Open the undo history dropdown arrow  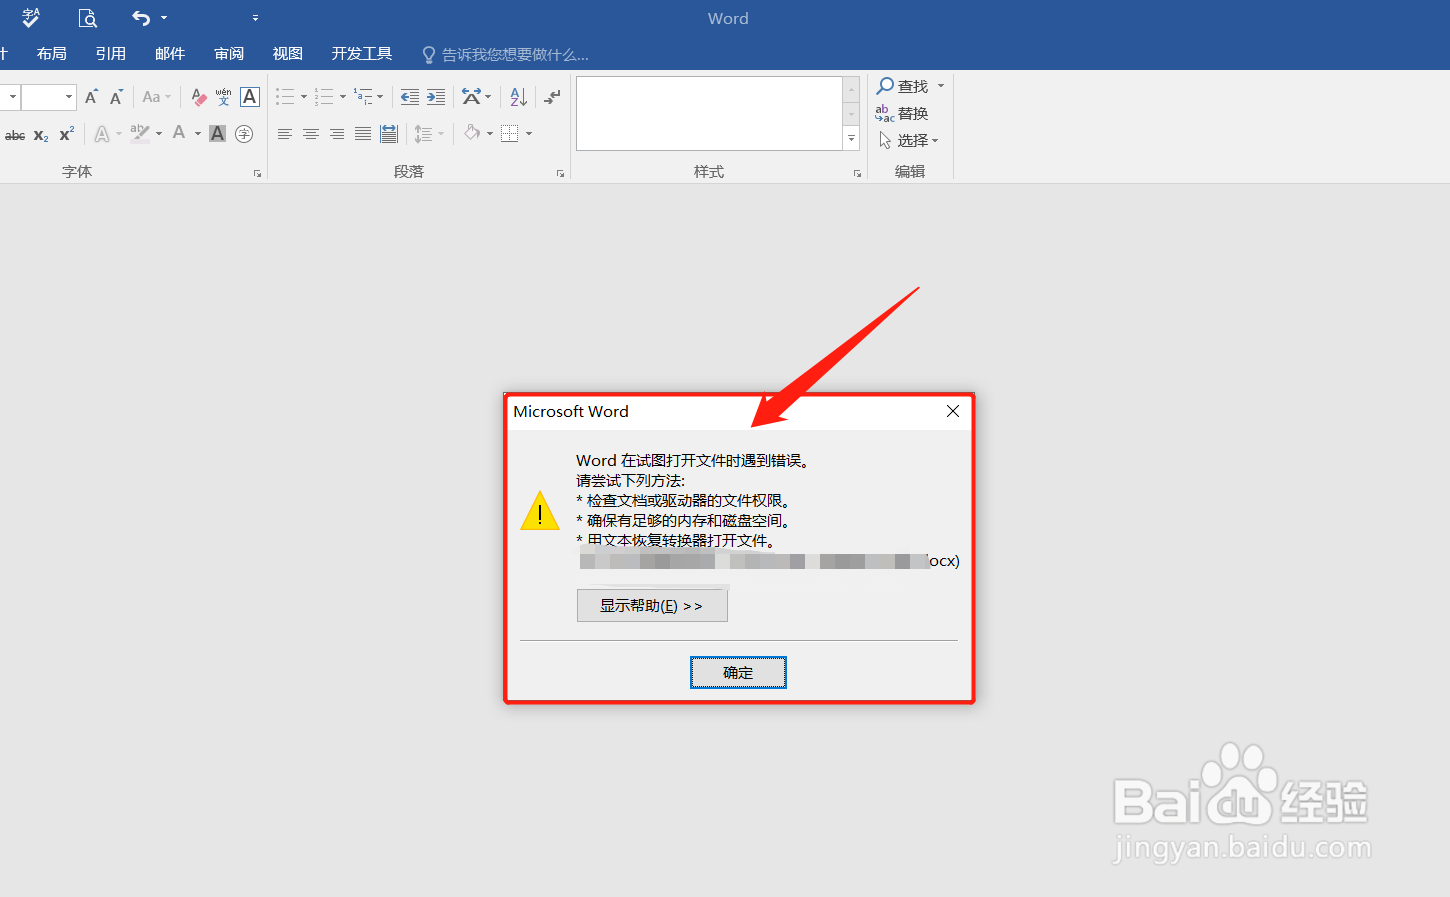pos(164,18)
